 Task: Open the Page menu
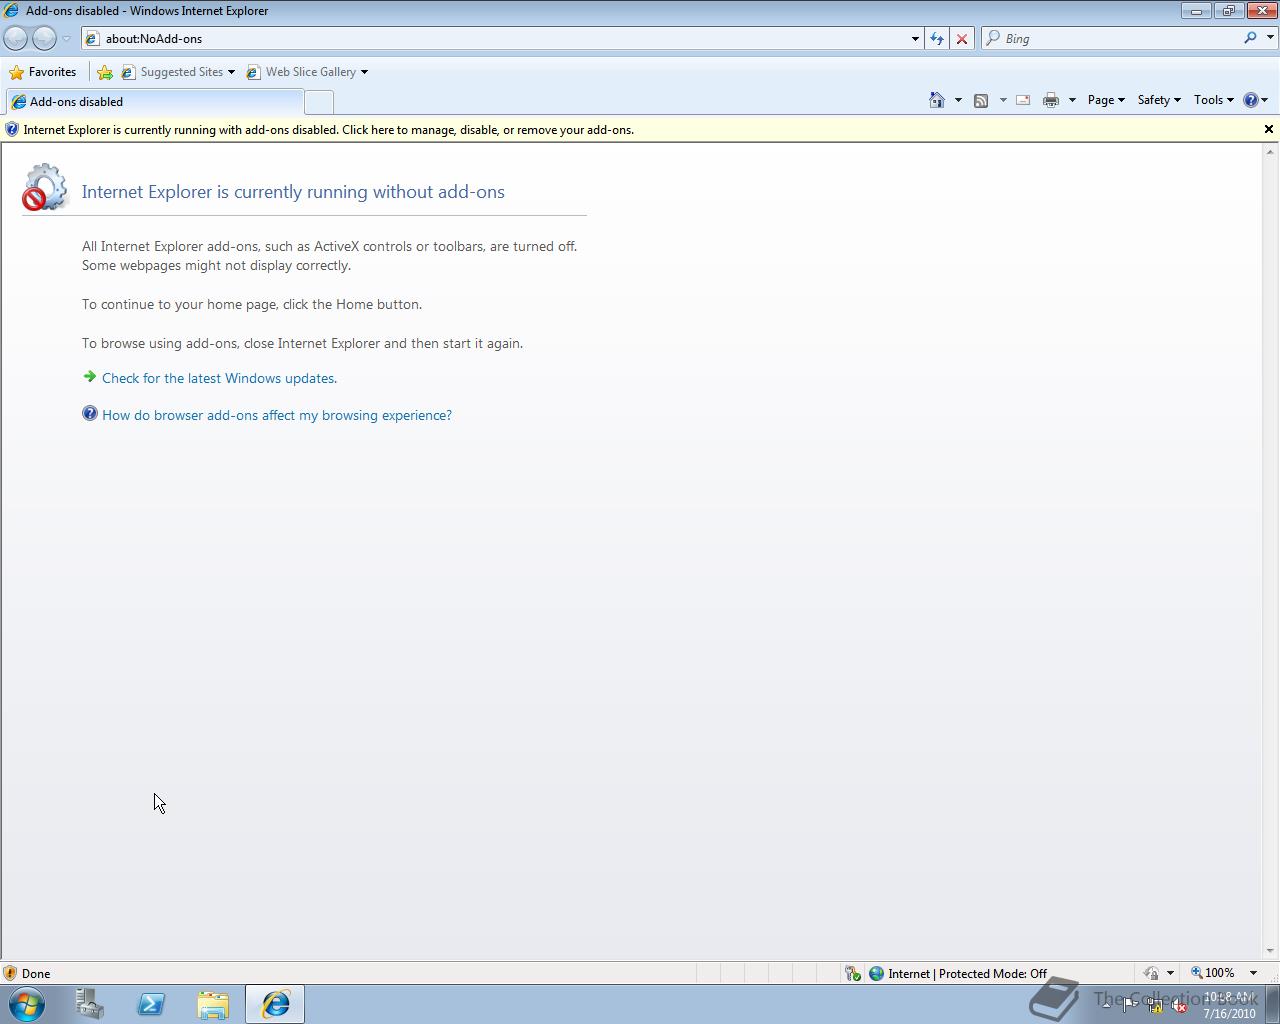pos(1106,100)
